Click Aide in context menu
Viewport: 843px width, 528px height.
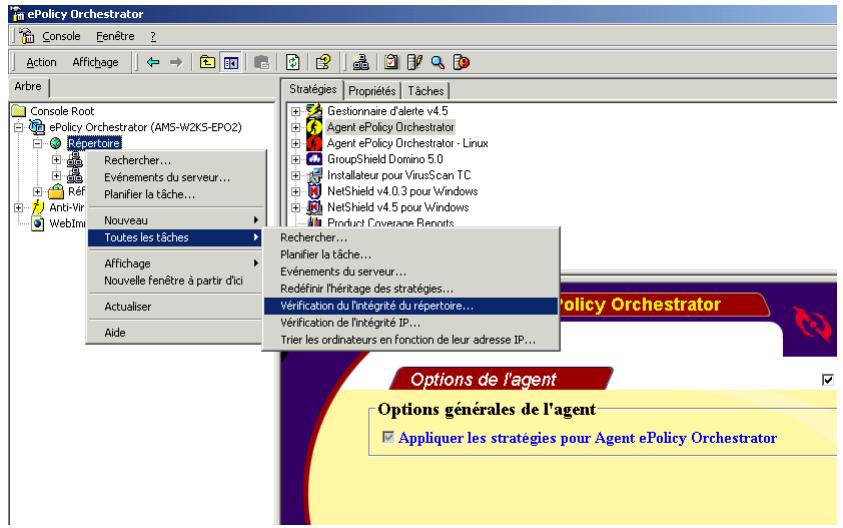click(176, 332)
